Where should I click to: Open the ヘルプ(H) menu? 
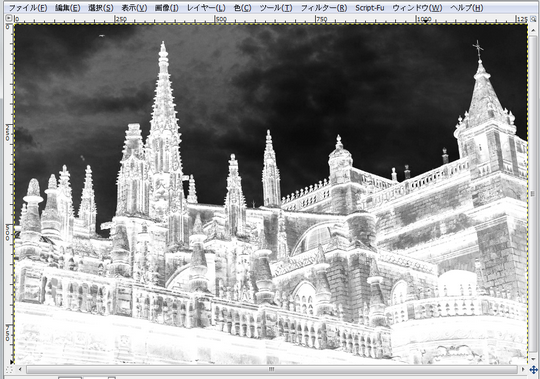tap(467, 8)
